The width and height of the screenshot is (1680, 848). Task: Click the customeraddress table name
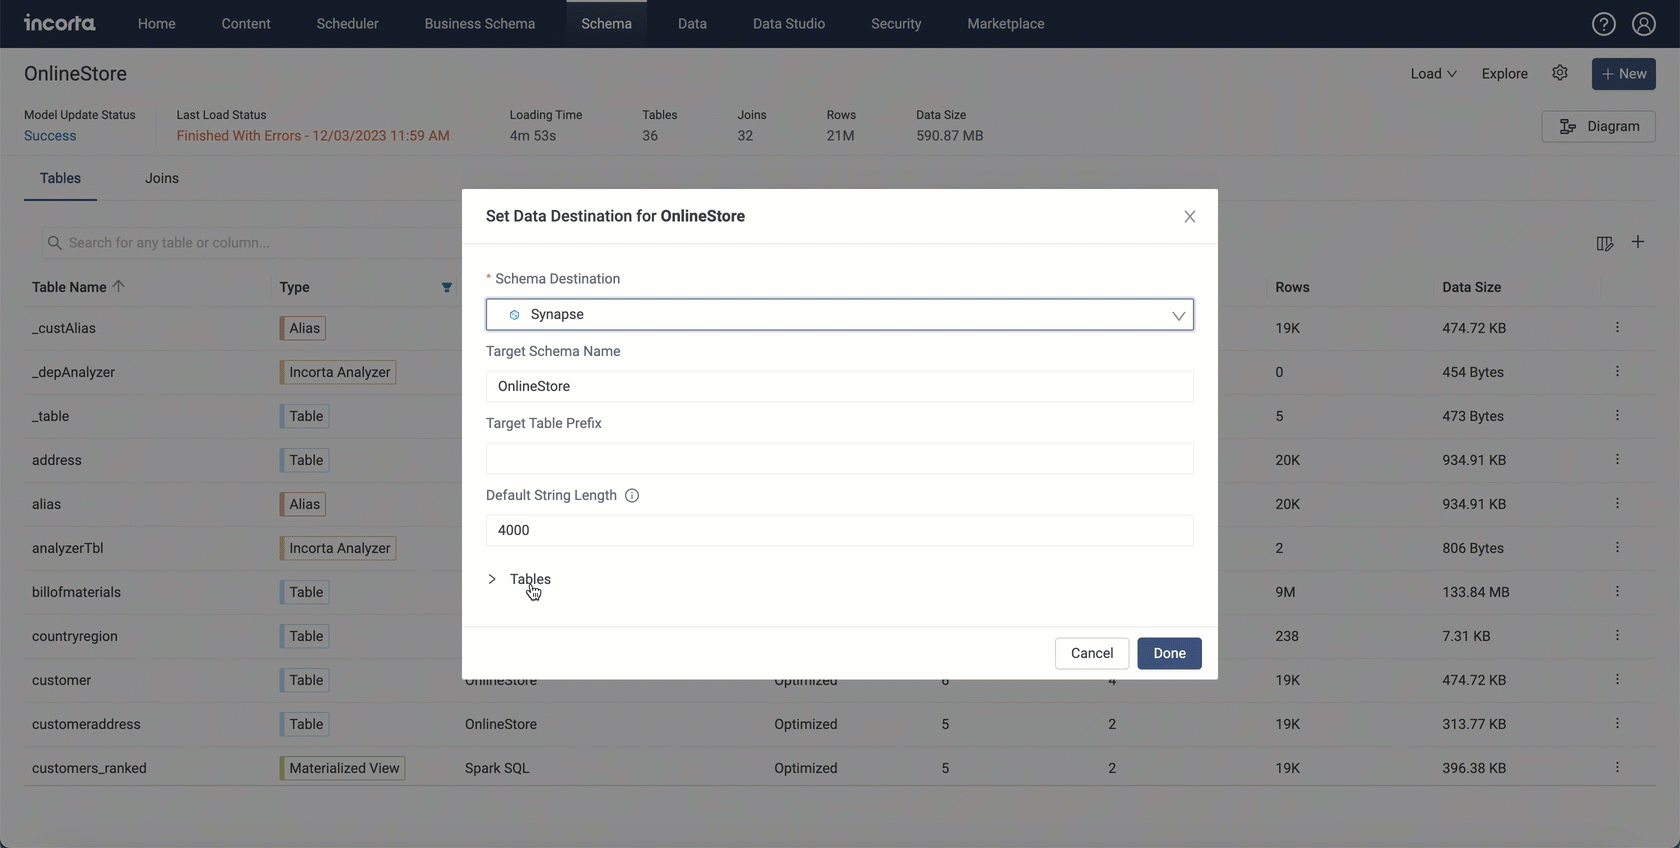click(x=86, y=724)
